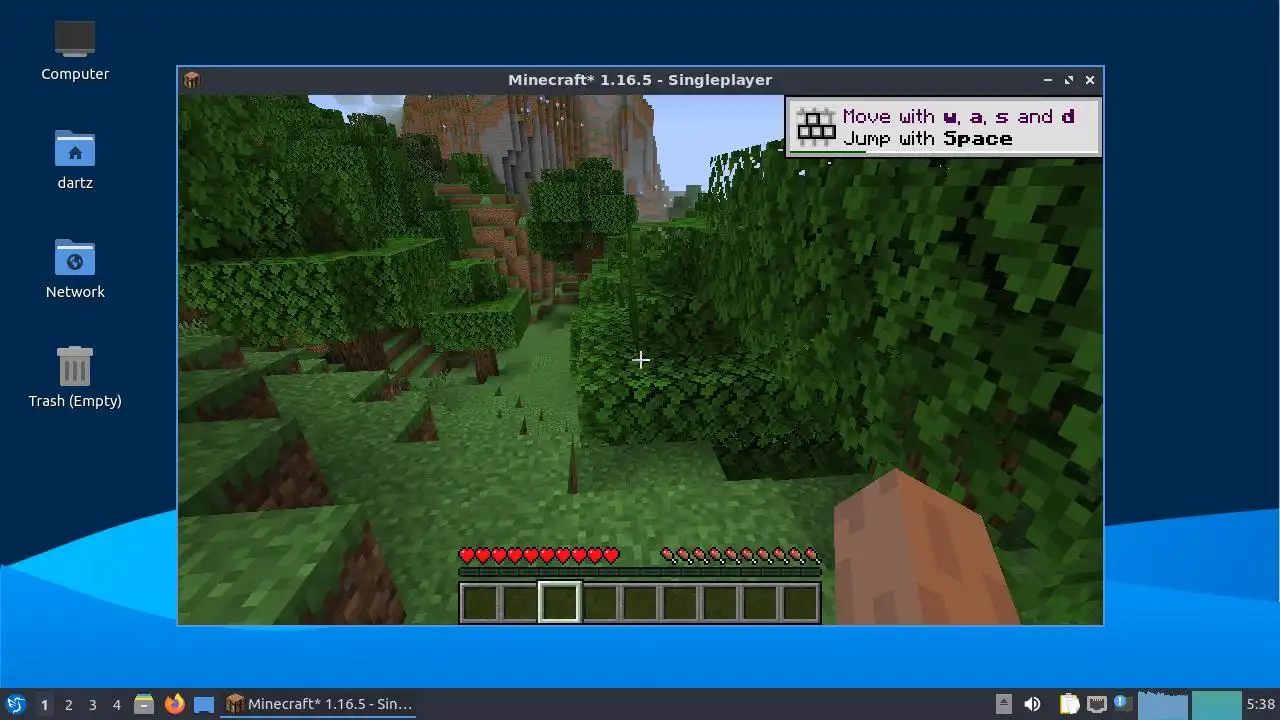Select the second hotbar slot in Minecraft
This screenshot has width=1280, height=720.
click(520, 603)
